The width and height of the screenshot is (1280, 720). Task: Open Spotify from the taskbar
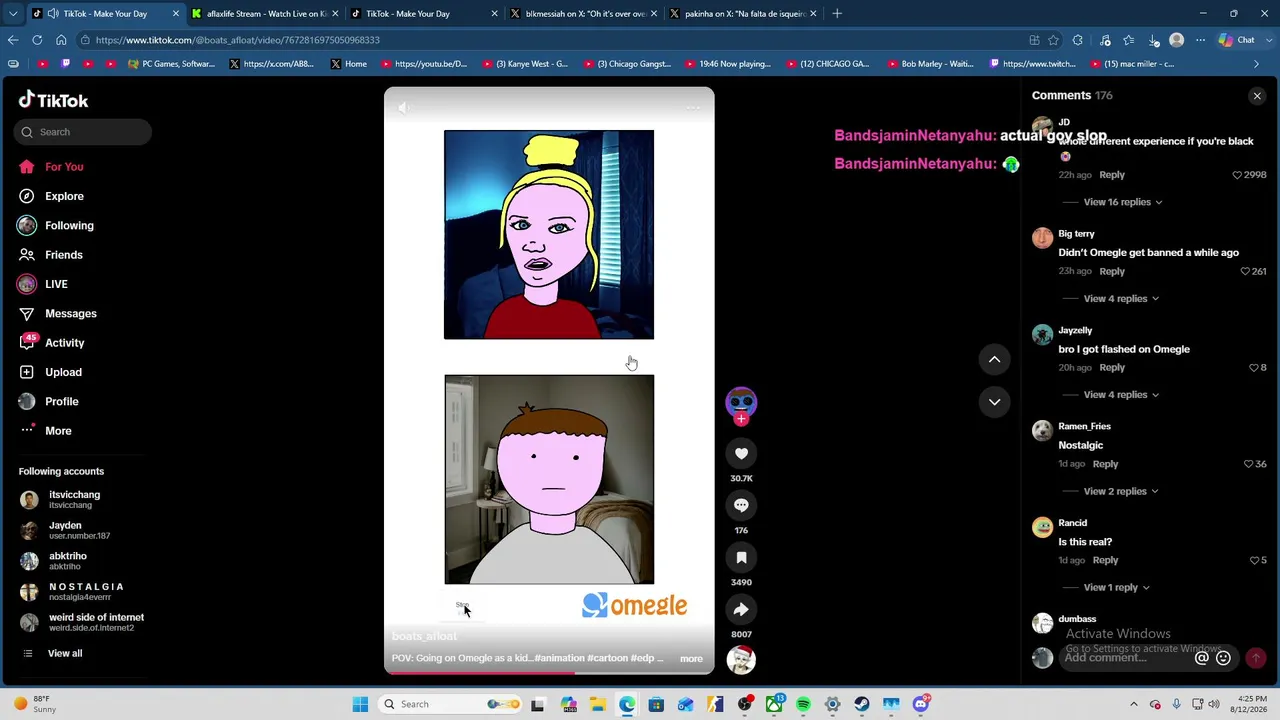pyautogui.click(x=803, y=704)
